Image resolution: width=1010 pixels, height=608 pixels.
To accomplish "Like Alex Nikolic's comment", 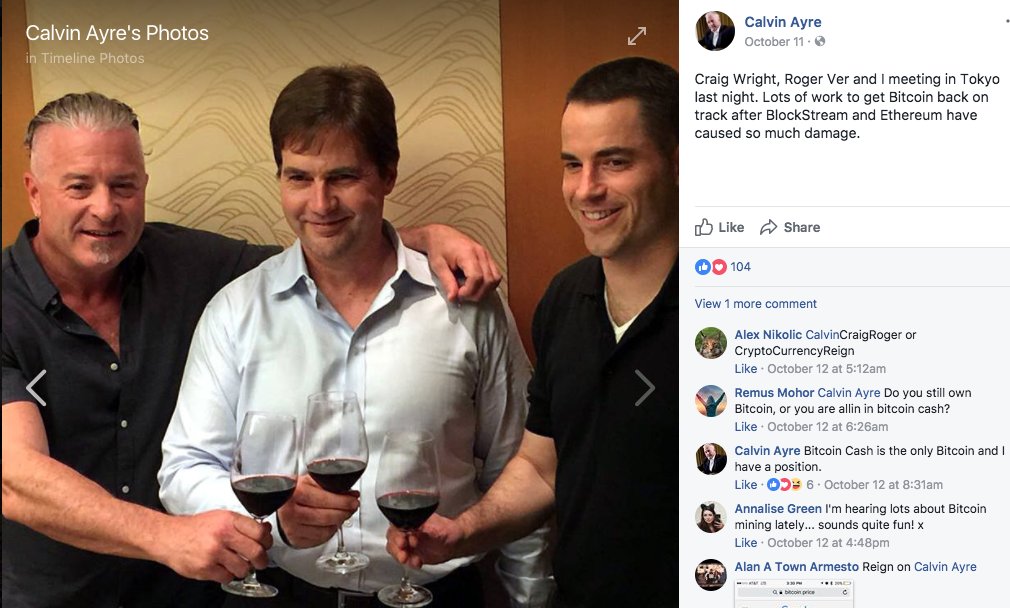I will pyautogui.click(x=746, y=369).
